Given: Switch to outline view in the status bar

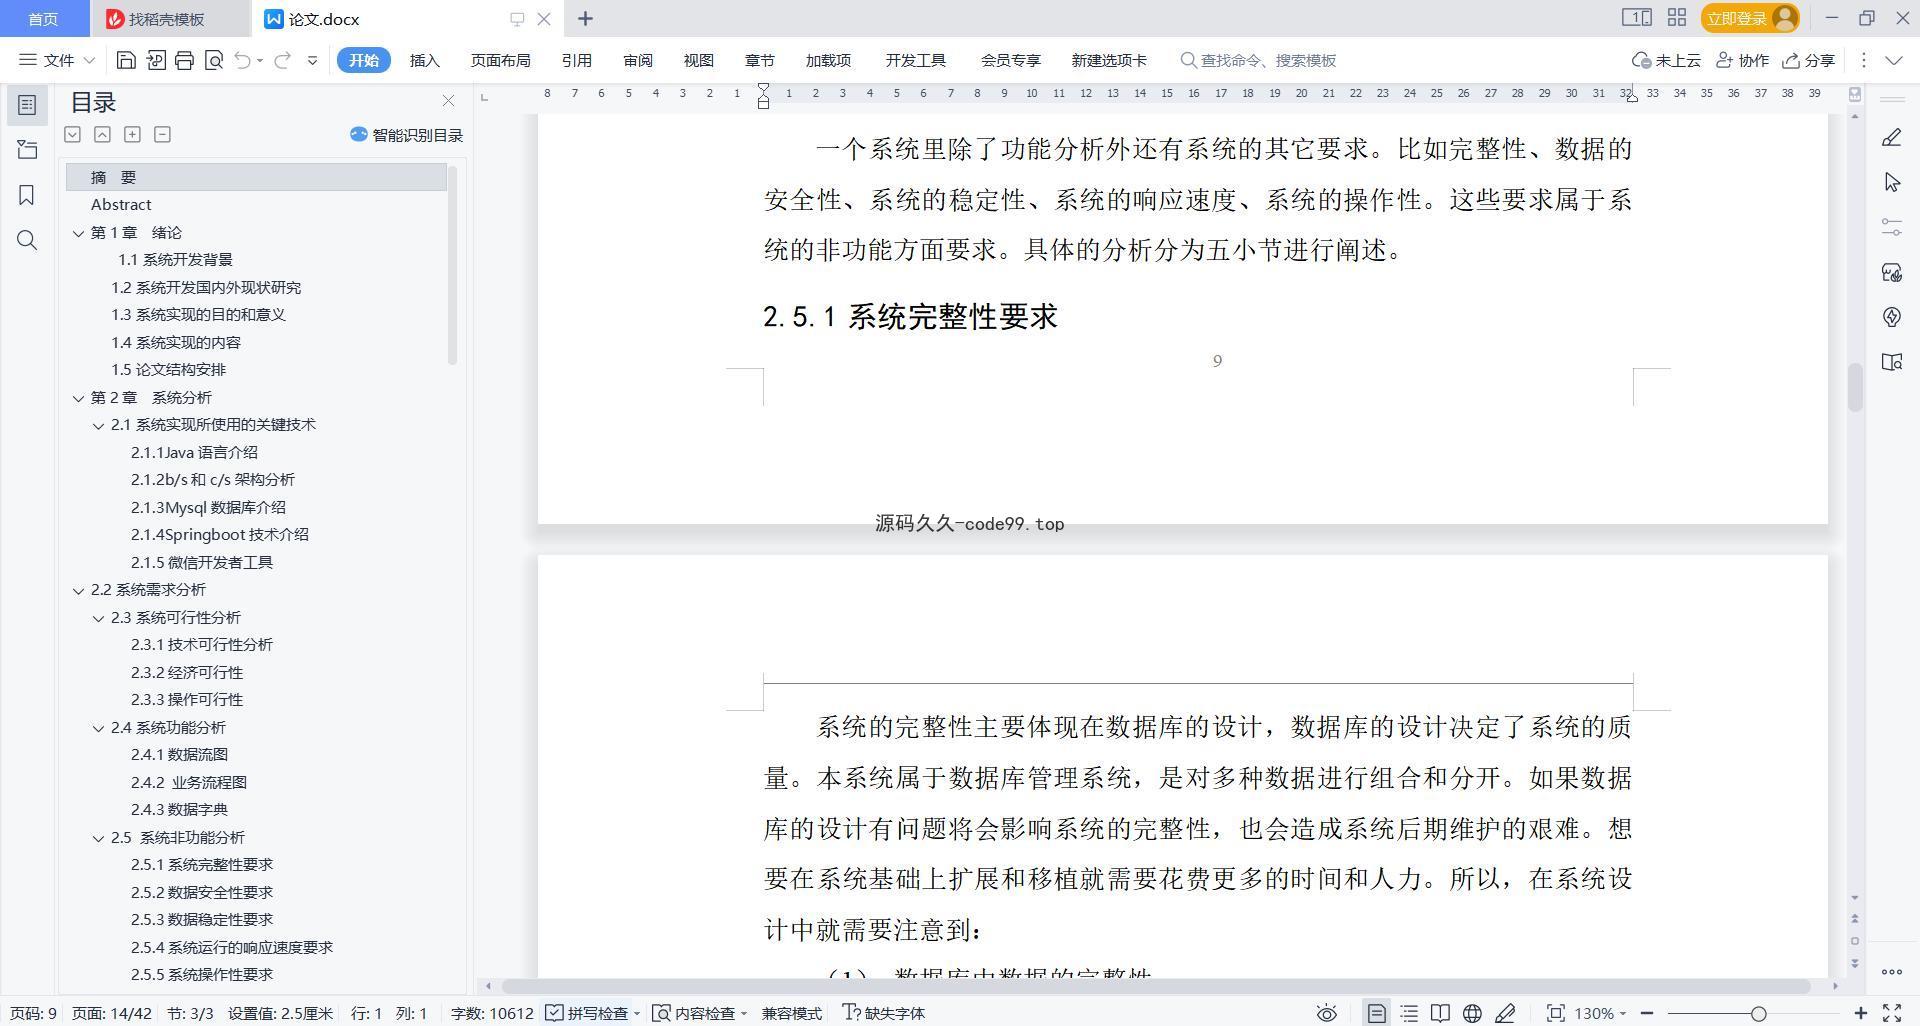Looking at the screenshot, I should click(1409, 1013).
